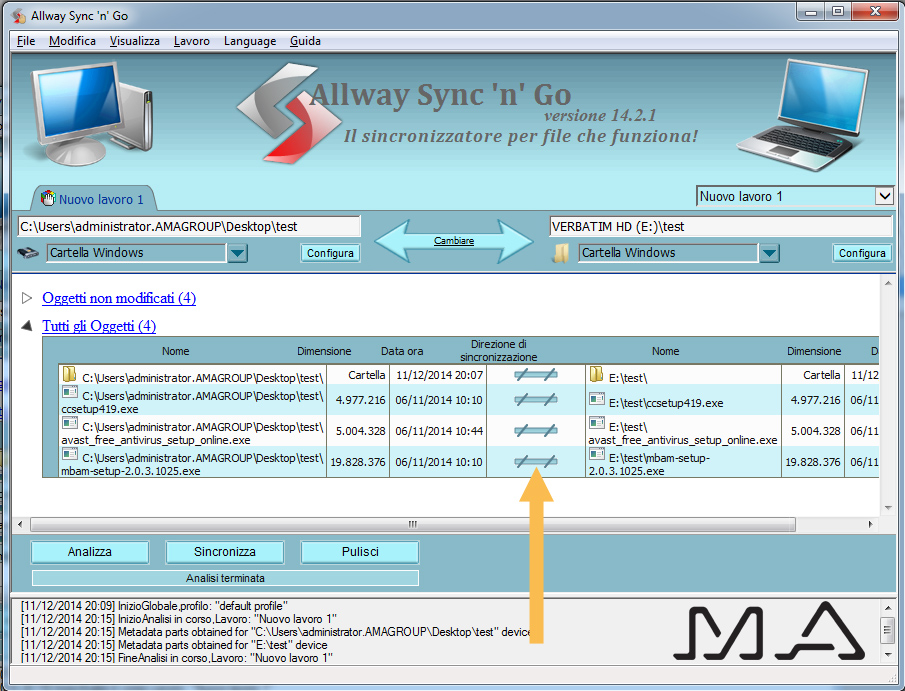Click the file list scroll right arrow
The width and height of the screenshot is (905, 691).
tap(870, 524)
